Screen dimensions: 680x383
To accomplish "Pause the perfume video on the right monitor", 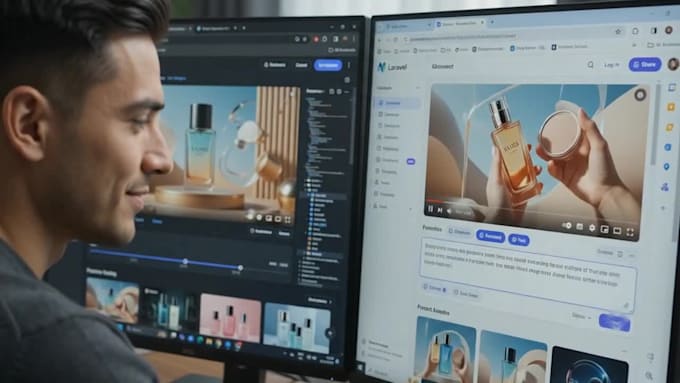I will pyautogui.click(x=431, y=209).
